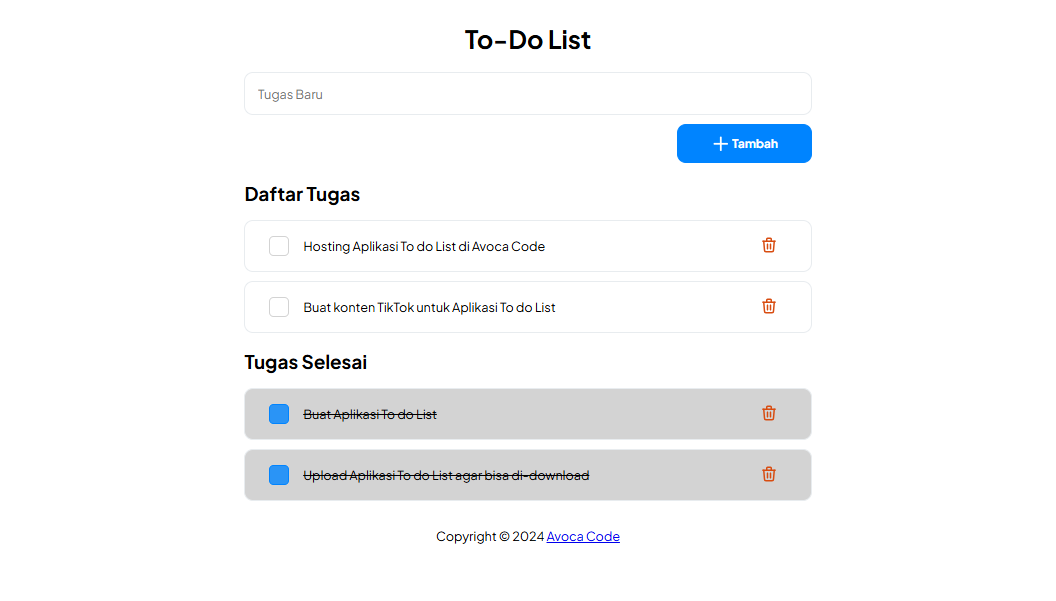Click the Tugas Selesai heading
Image resolution: width=1056 pixels, height=601 pixels.
pos(305,362)
